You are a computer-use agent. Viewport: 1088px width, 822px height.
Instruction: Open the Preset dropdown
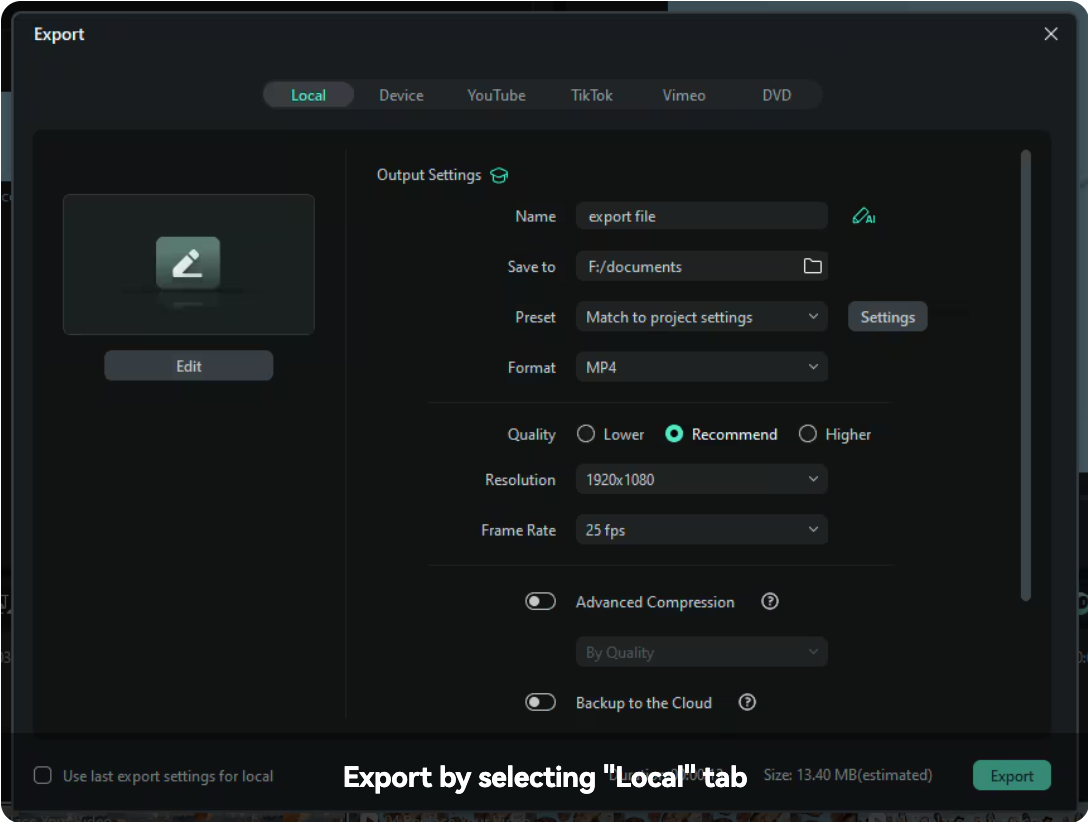pos(701,317)
